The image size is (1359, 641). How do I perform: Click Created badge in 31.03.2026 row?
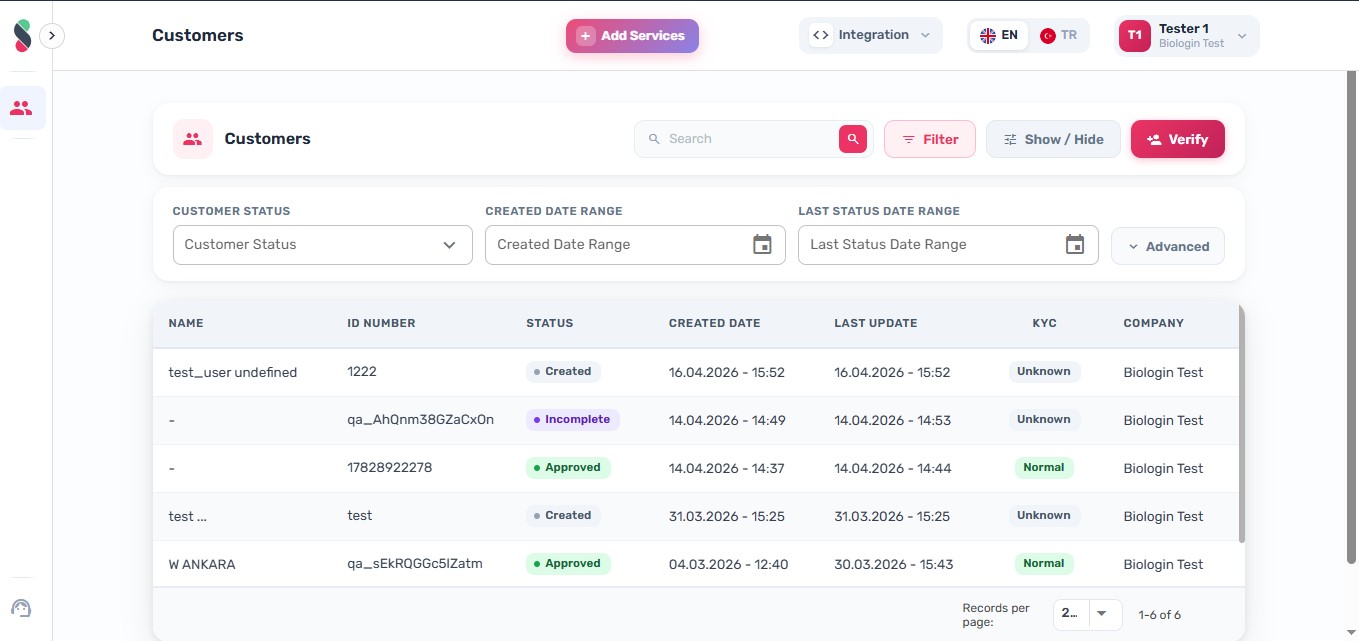click(563, 515)
